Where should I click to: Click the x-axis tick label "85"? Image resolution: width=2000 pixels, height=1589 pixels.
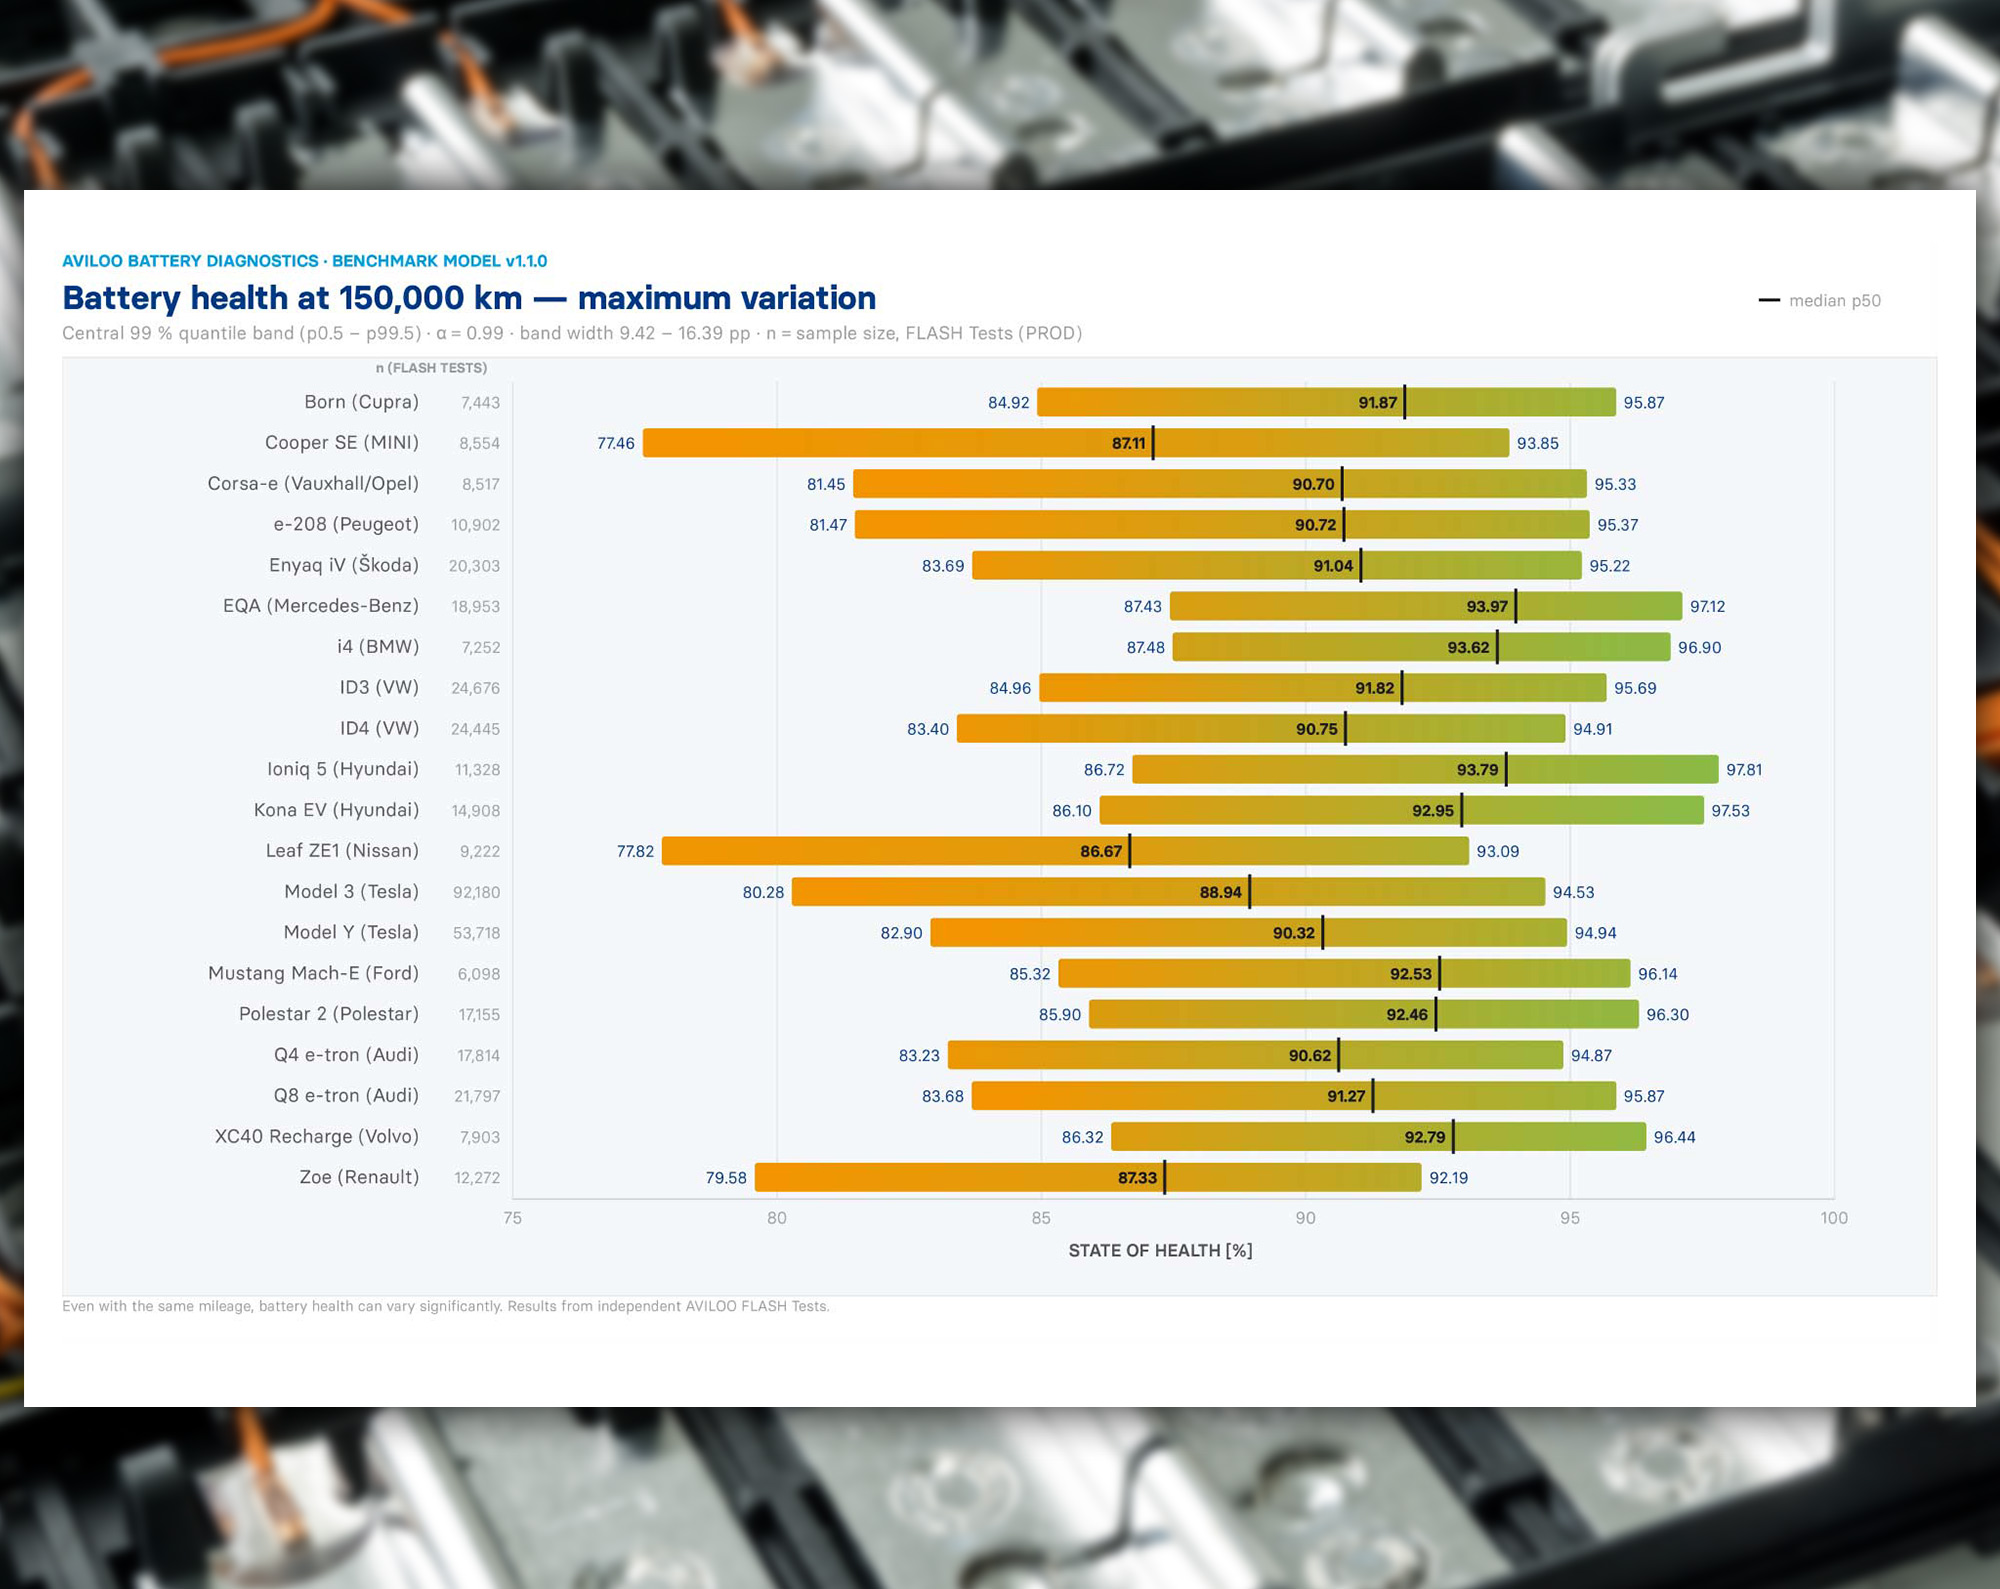[x=1041, y=1218]
